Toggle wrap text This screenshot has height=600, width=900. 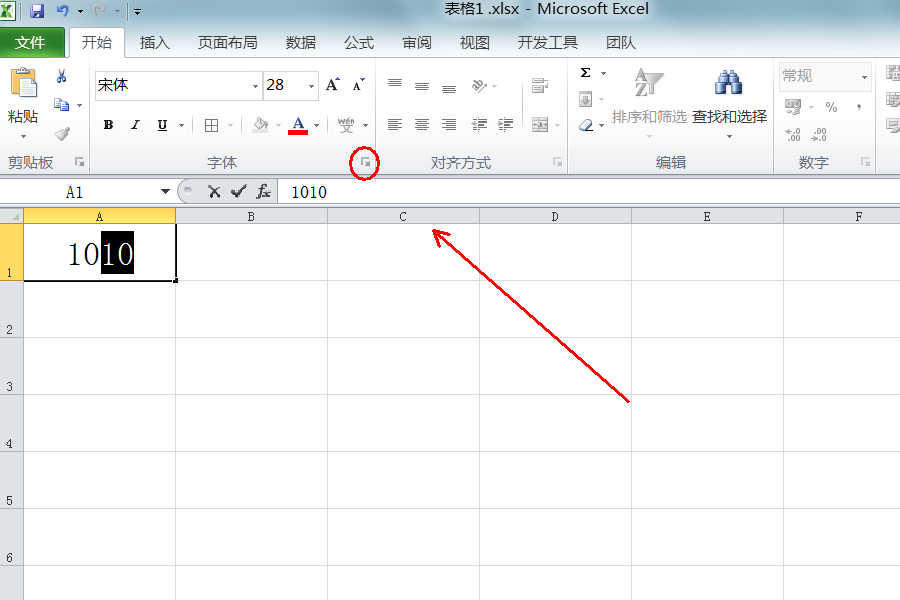540,86
